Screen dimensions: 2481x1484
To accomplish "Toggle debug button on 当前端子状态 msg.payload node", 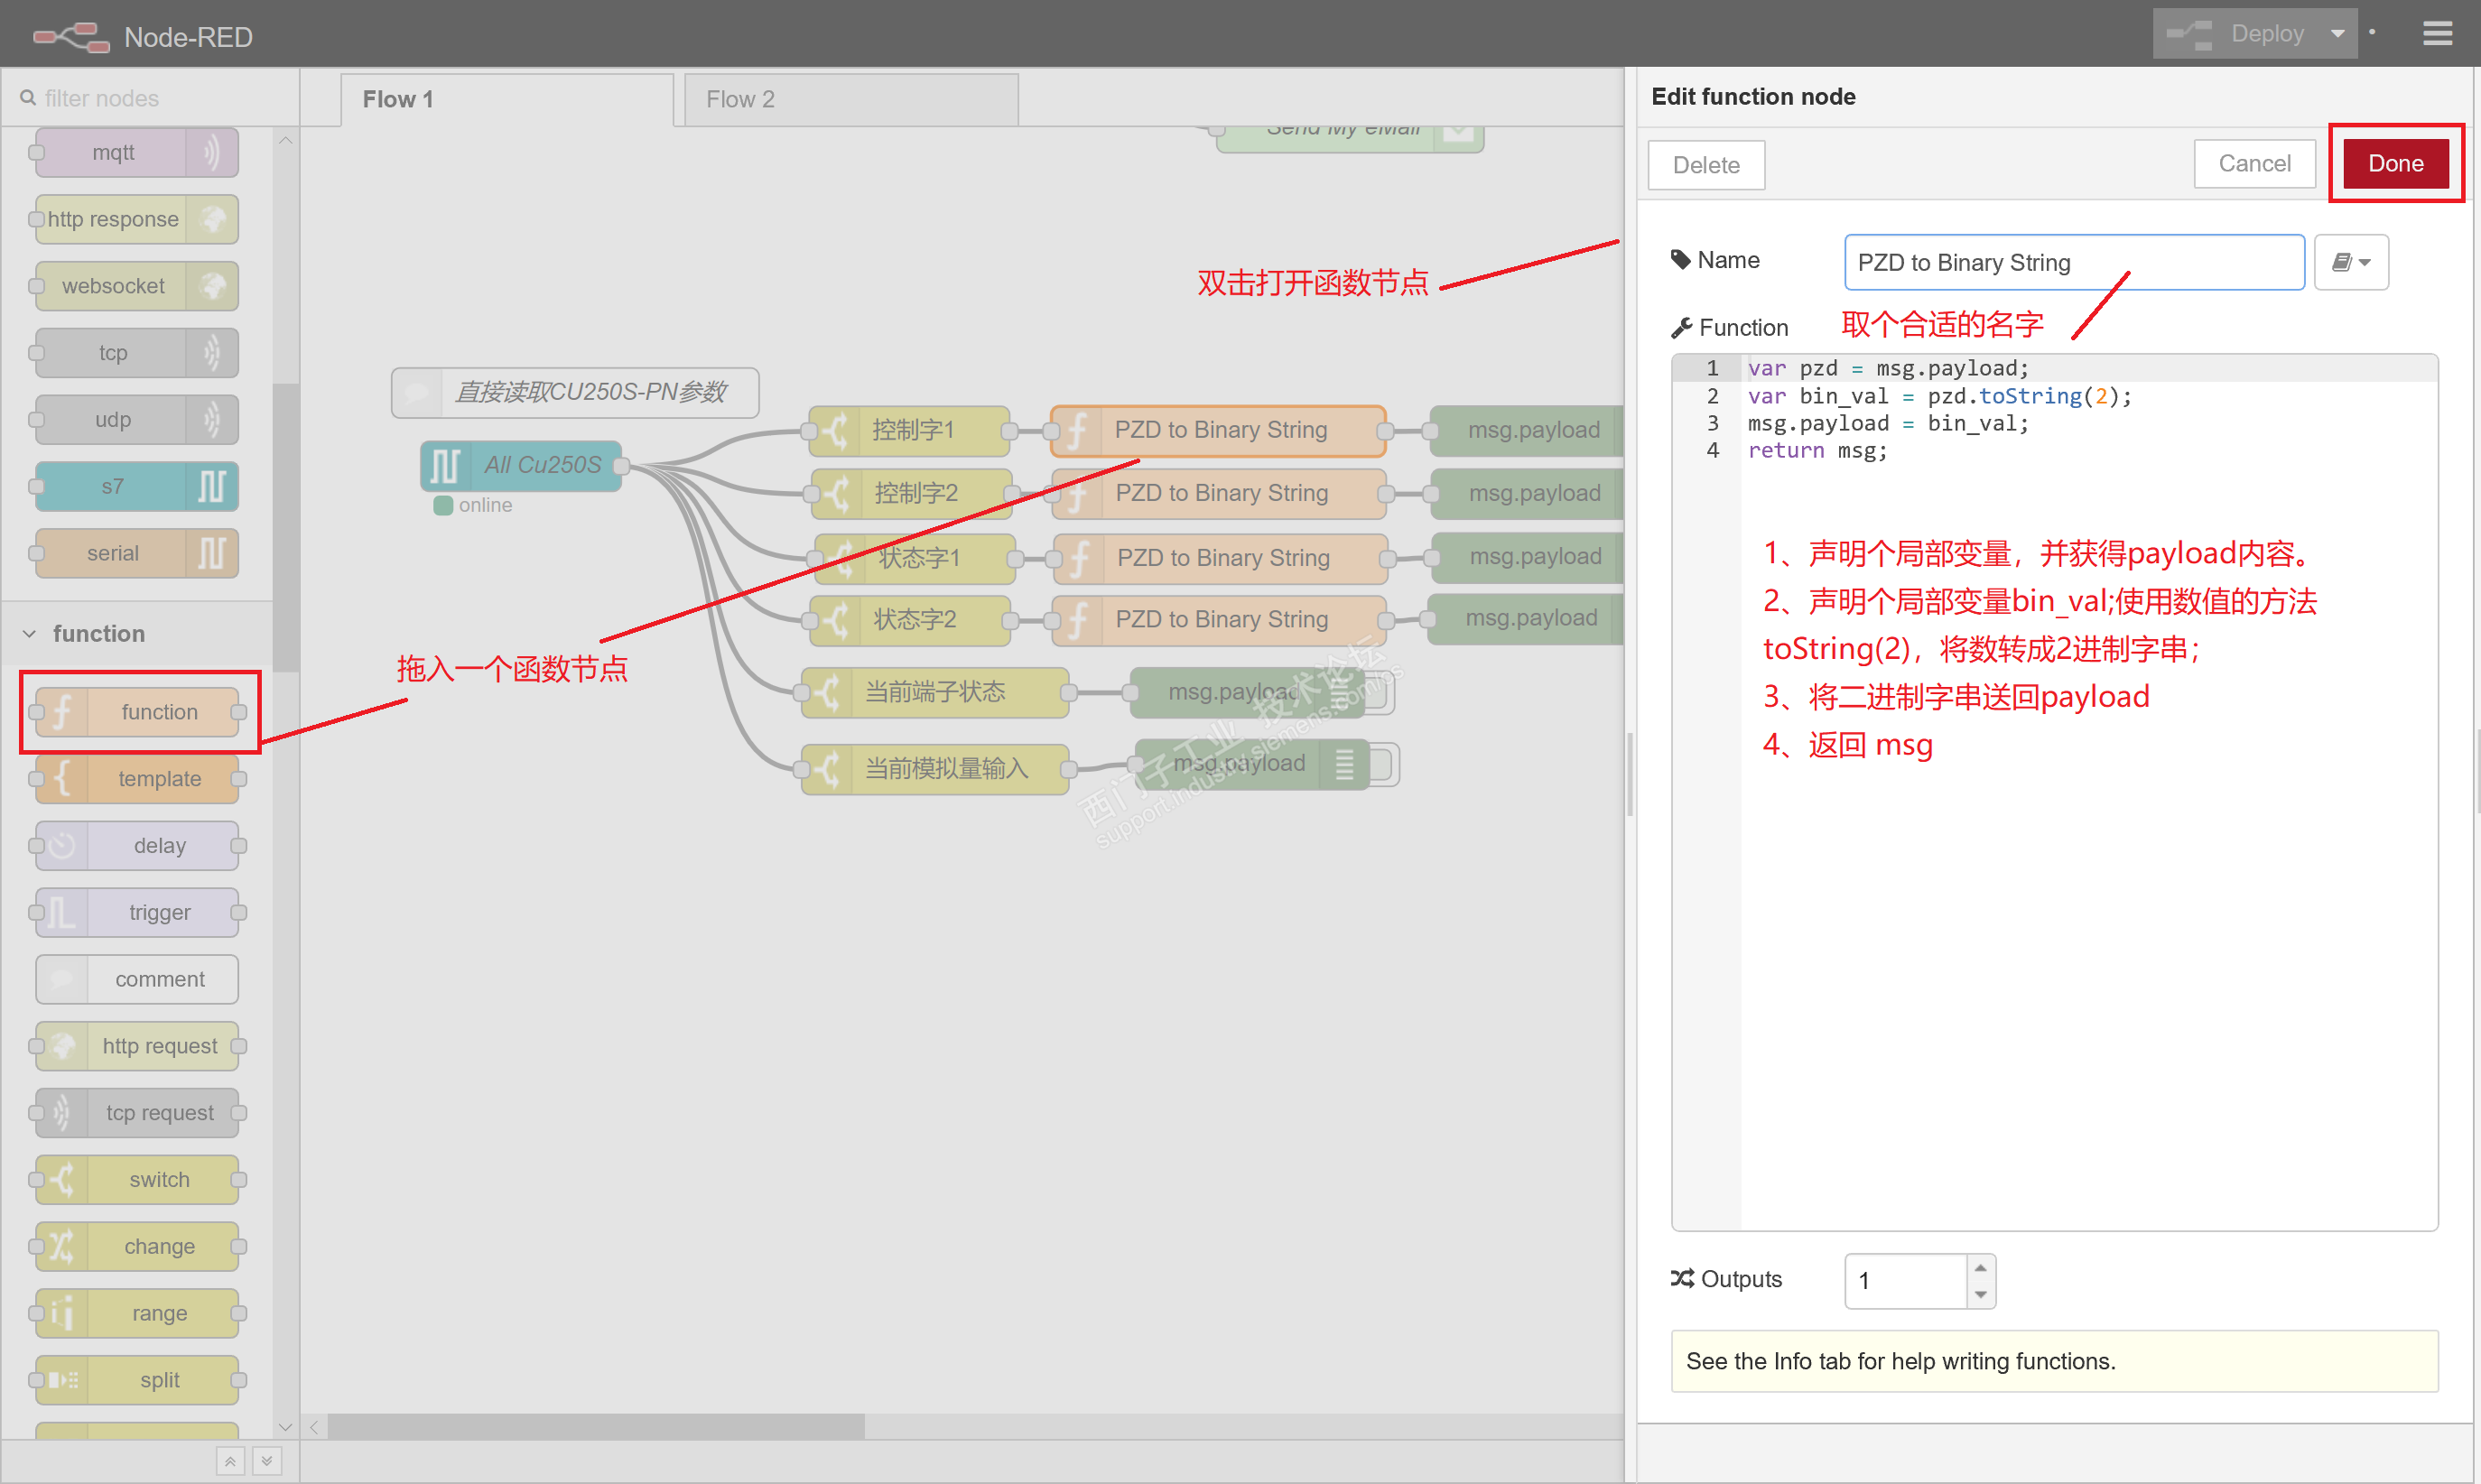I will 1379,693.
